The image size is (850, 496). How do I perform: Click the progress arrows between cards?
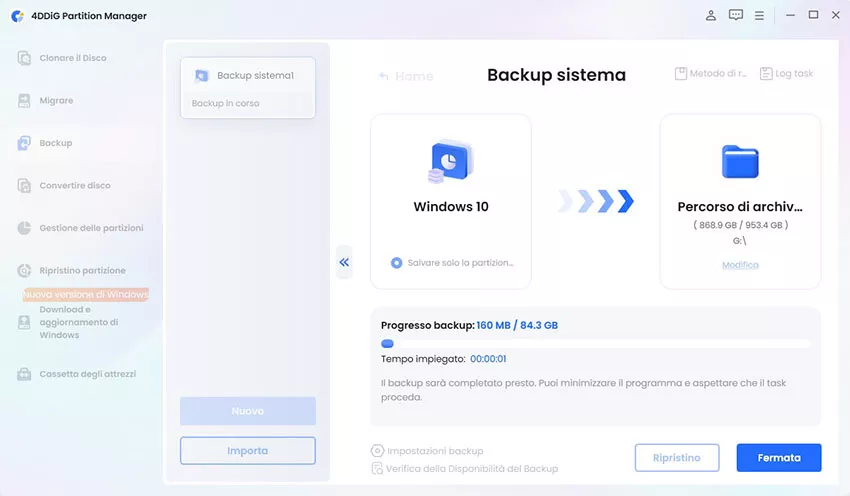pos(596,201)
